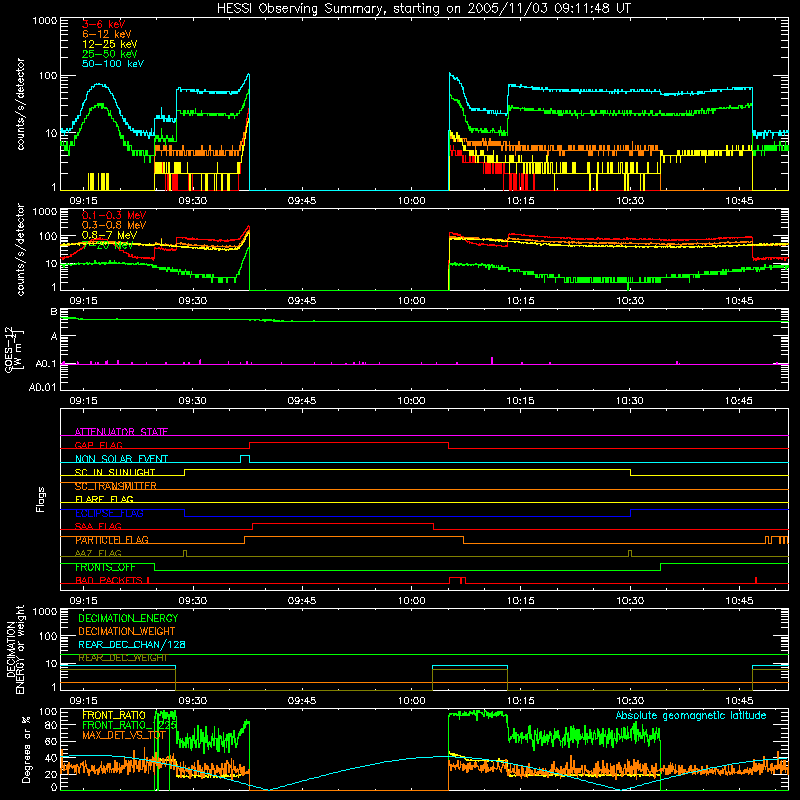This screenshot has height=800, width=800.
Task: Click the 'Degrees or %' axis title
Action: [x=26, y=749]
